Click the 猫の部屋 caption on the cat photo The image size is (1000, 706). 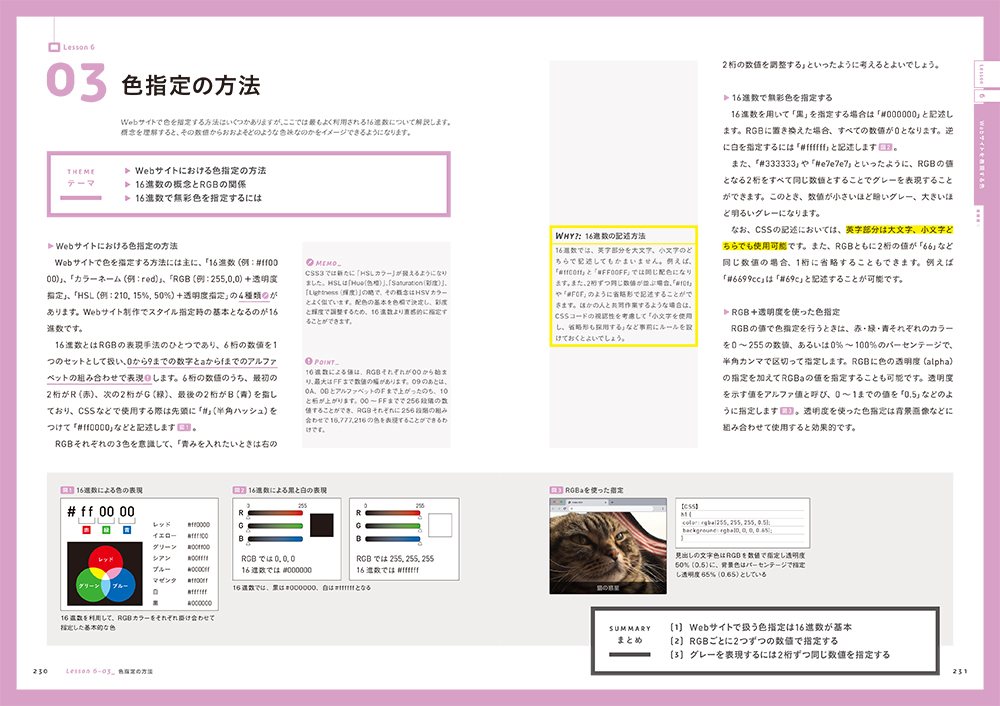click(607, 588)
